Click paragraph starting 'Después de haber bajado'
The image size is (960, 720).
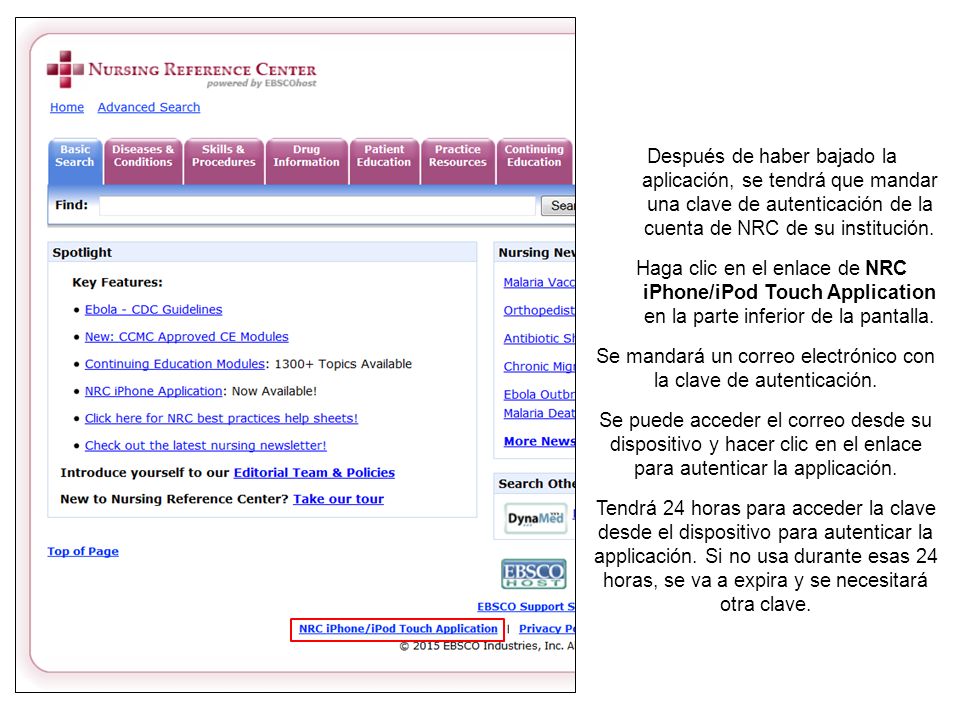pyautogui.click(x=789, y=192)
